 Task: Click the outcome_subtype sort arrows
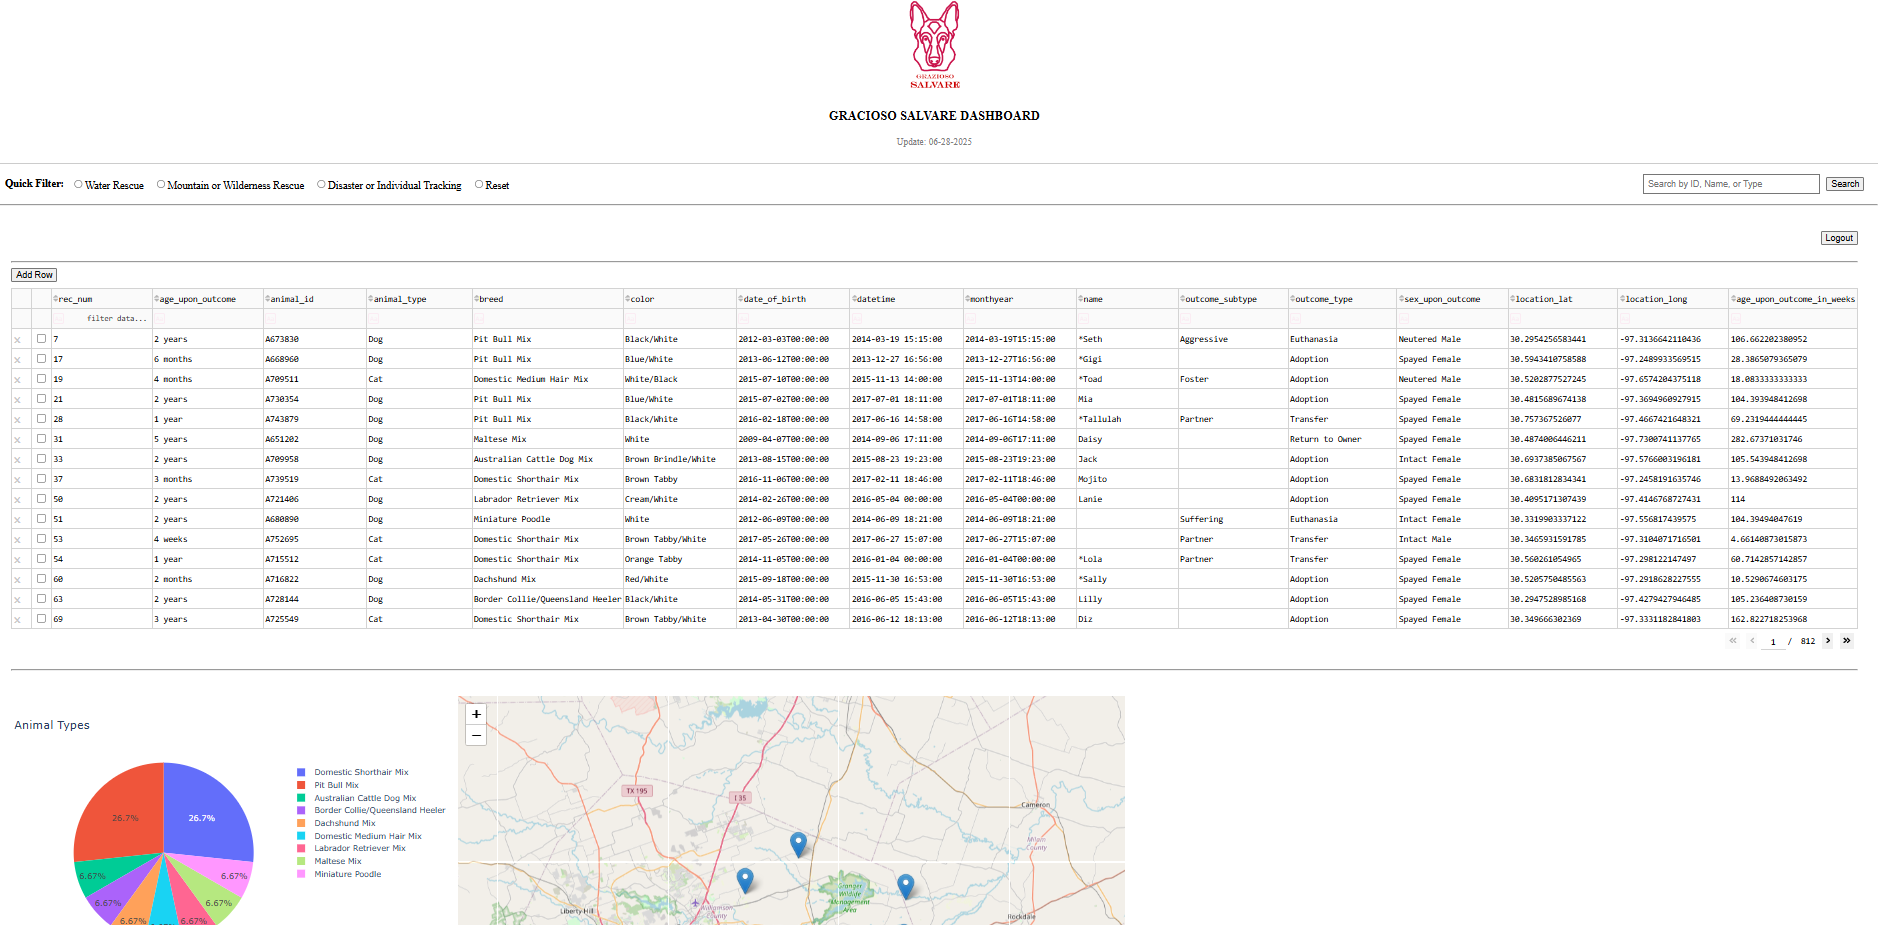[x=1183, y=299]
